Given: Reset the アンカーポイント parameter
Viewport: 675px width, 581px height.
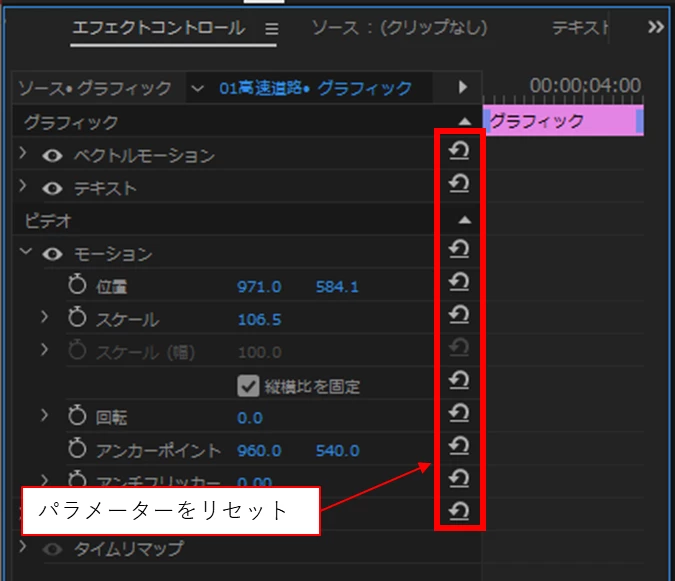Looking at the screenshot, I should pos(459,445).
